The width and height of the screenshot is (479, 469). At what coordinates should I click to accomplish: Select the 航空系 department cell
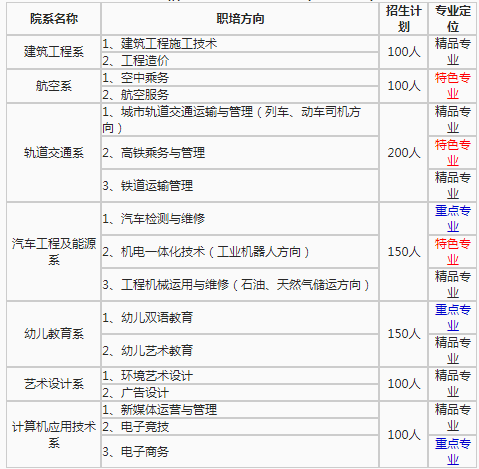coord(54,86)
